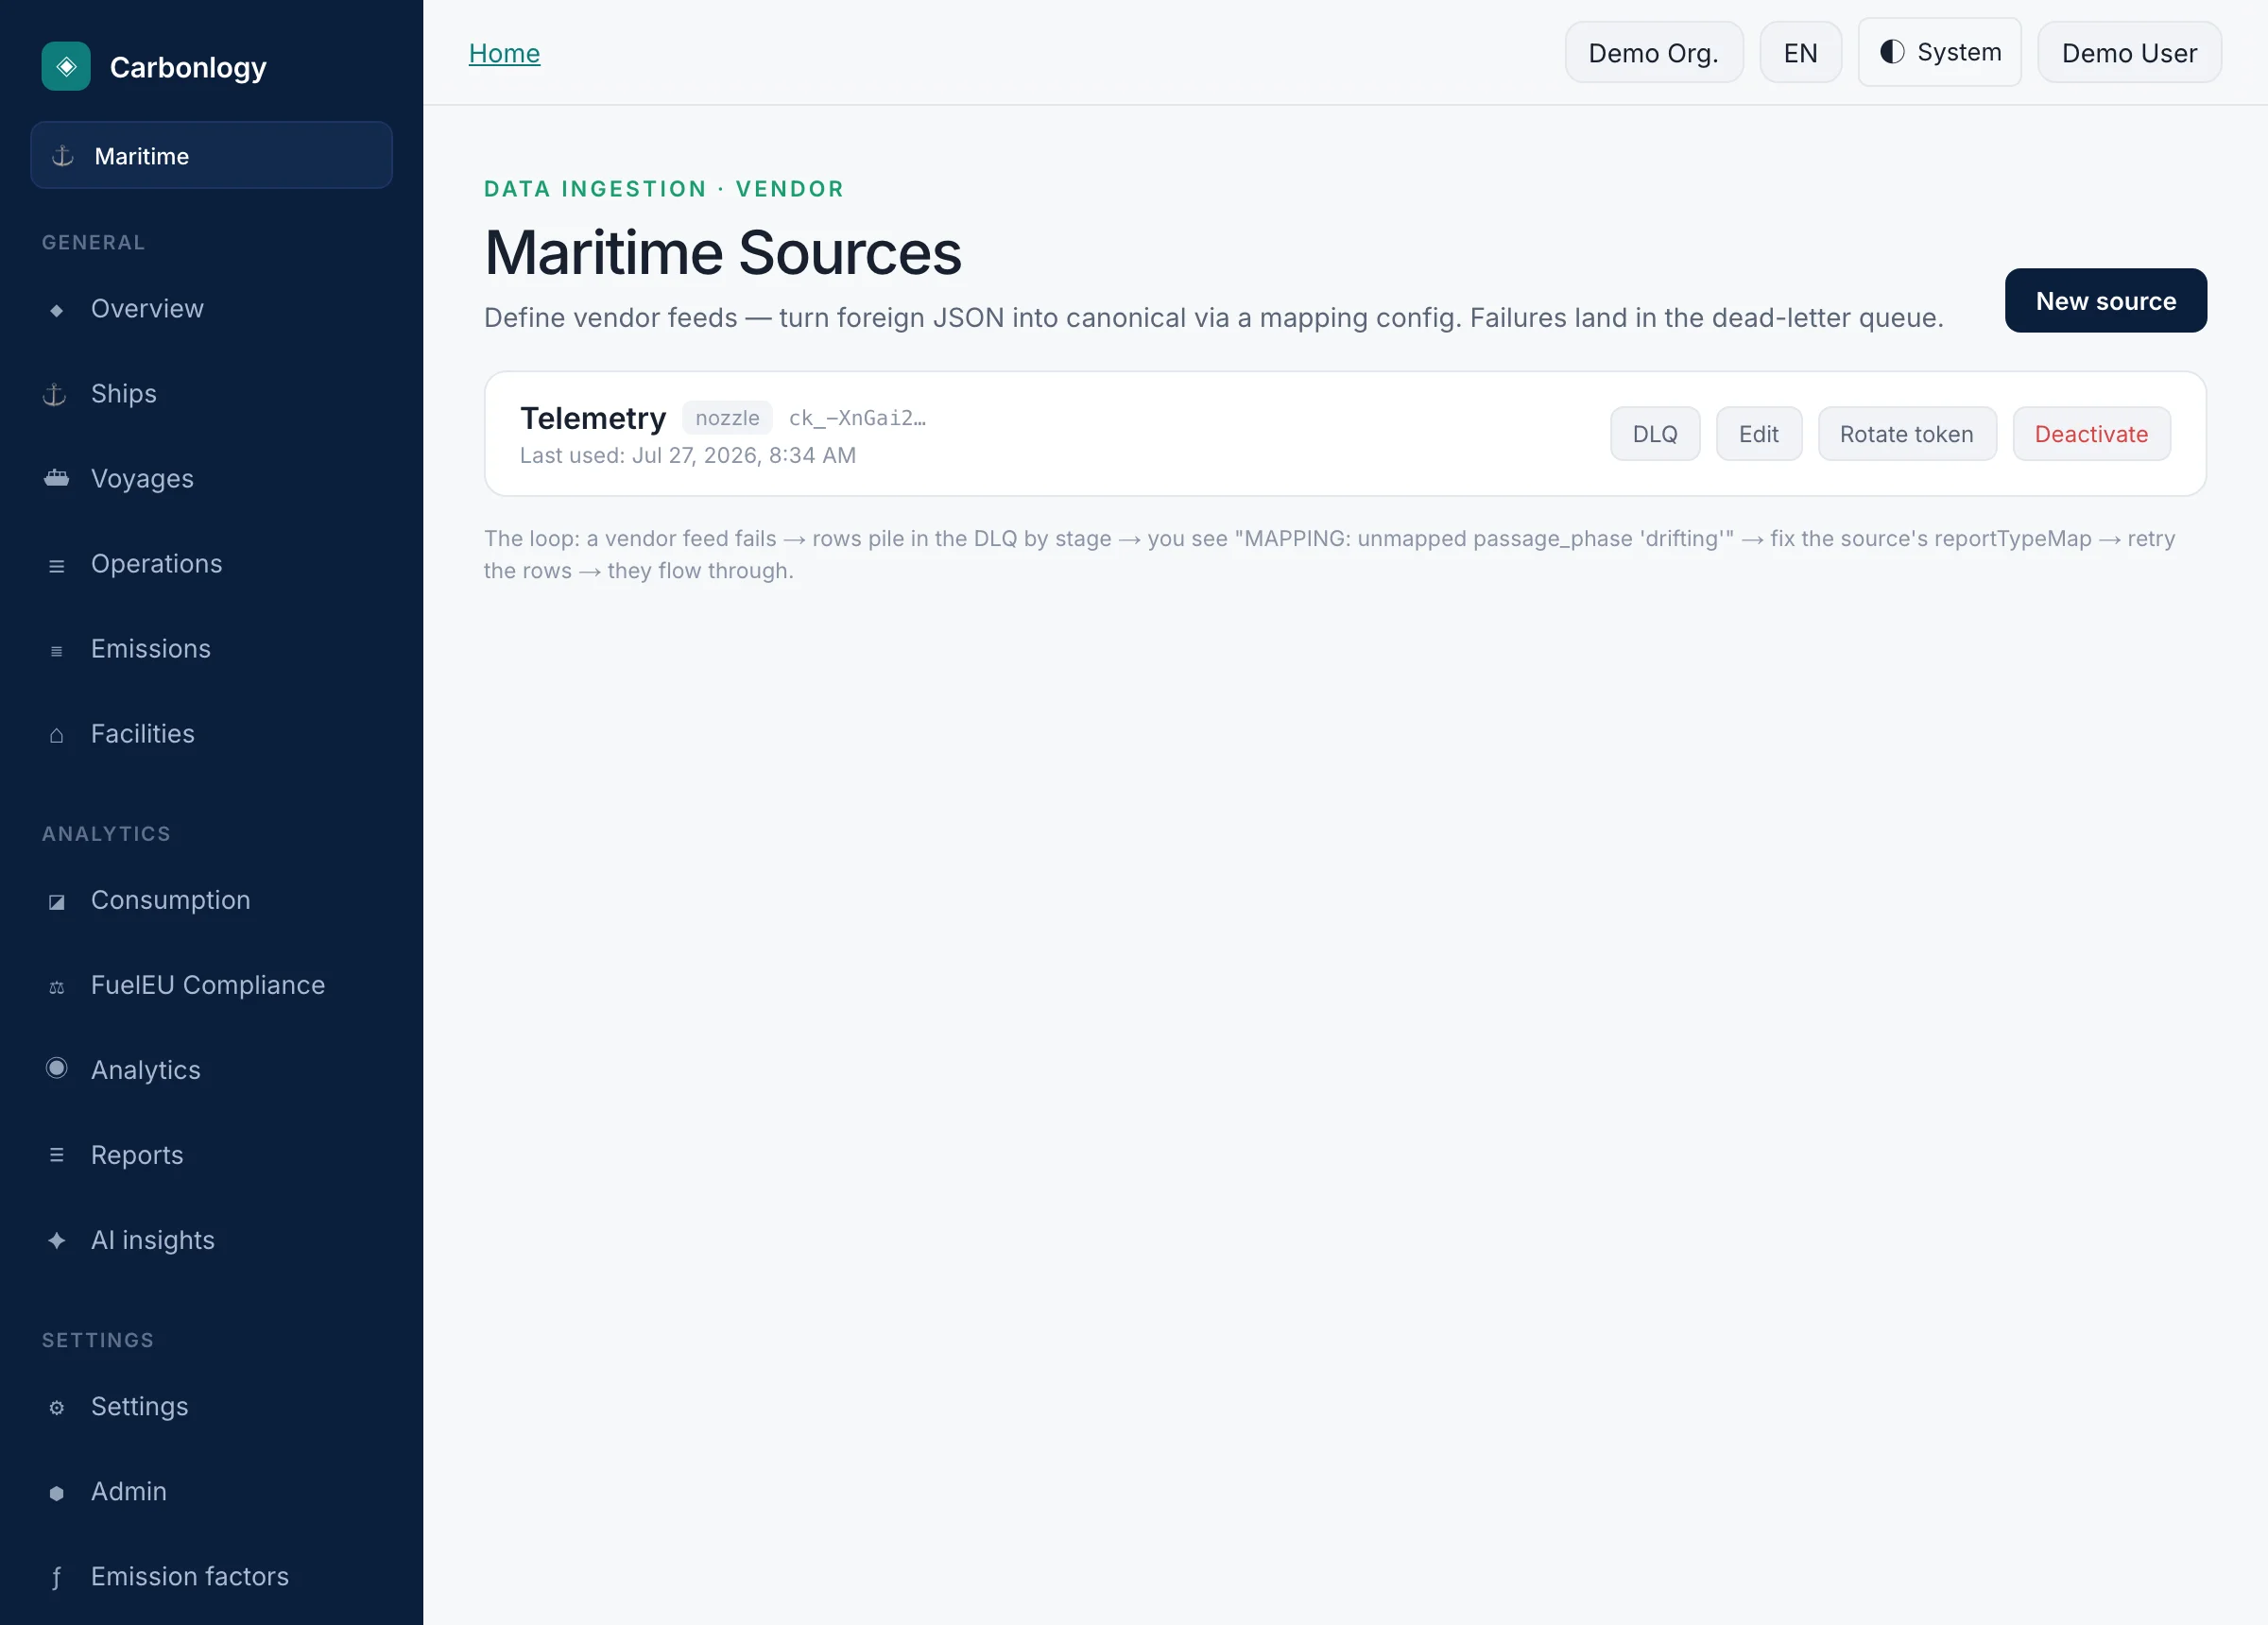Select Emissions in the sidebar
This screenshot has width=2268, height=1625.
(x=211, y=649)
